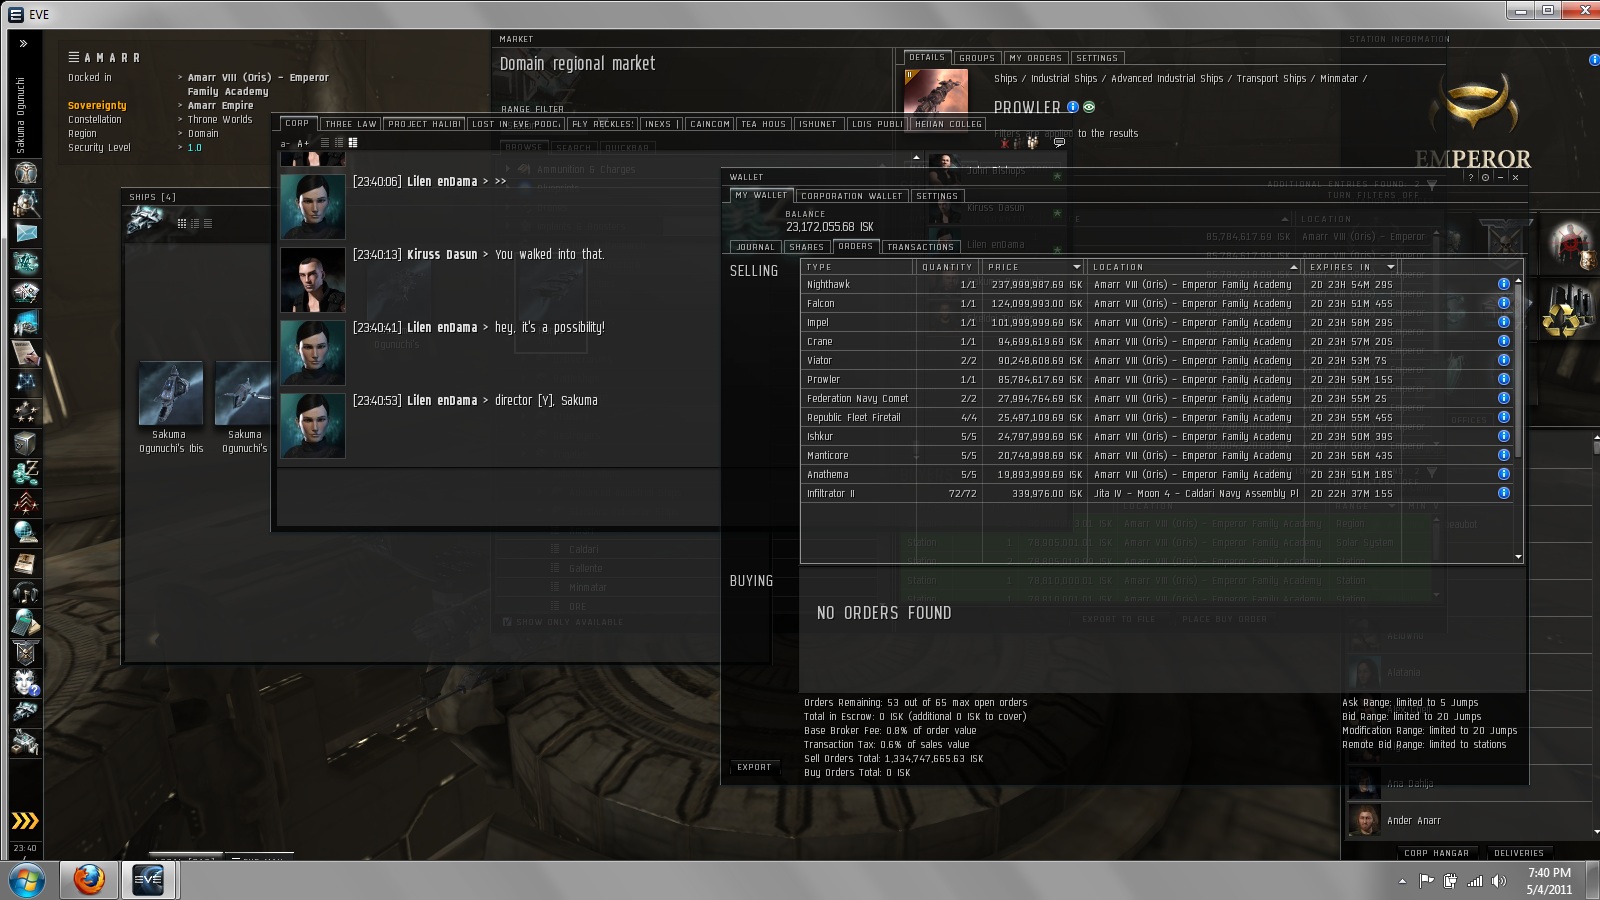The height and width of the screenshot is (900, 1600).
Task: Open the Character Sheet icon in Neocom
Action: 26,173
